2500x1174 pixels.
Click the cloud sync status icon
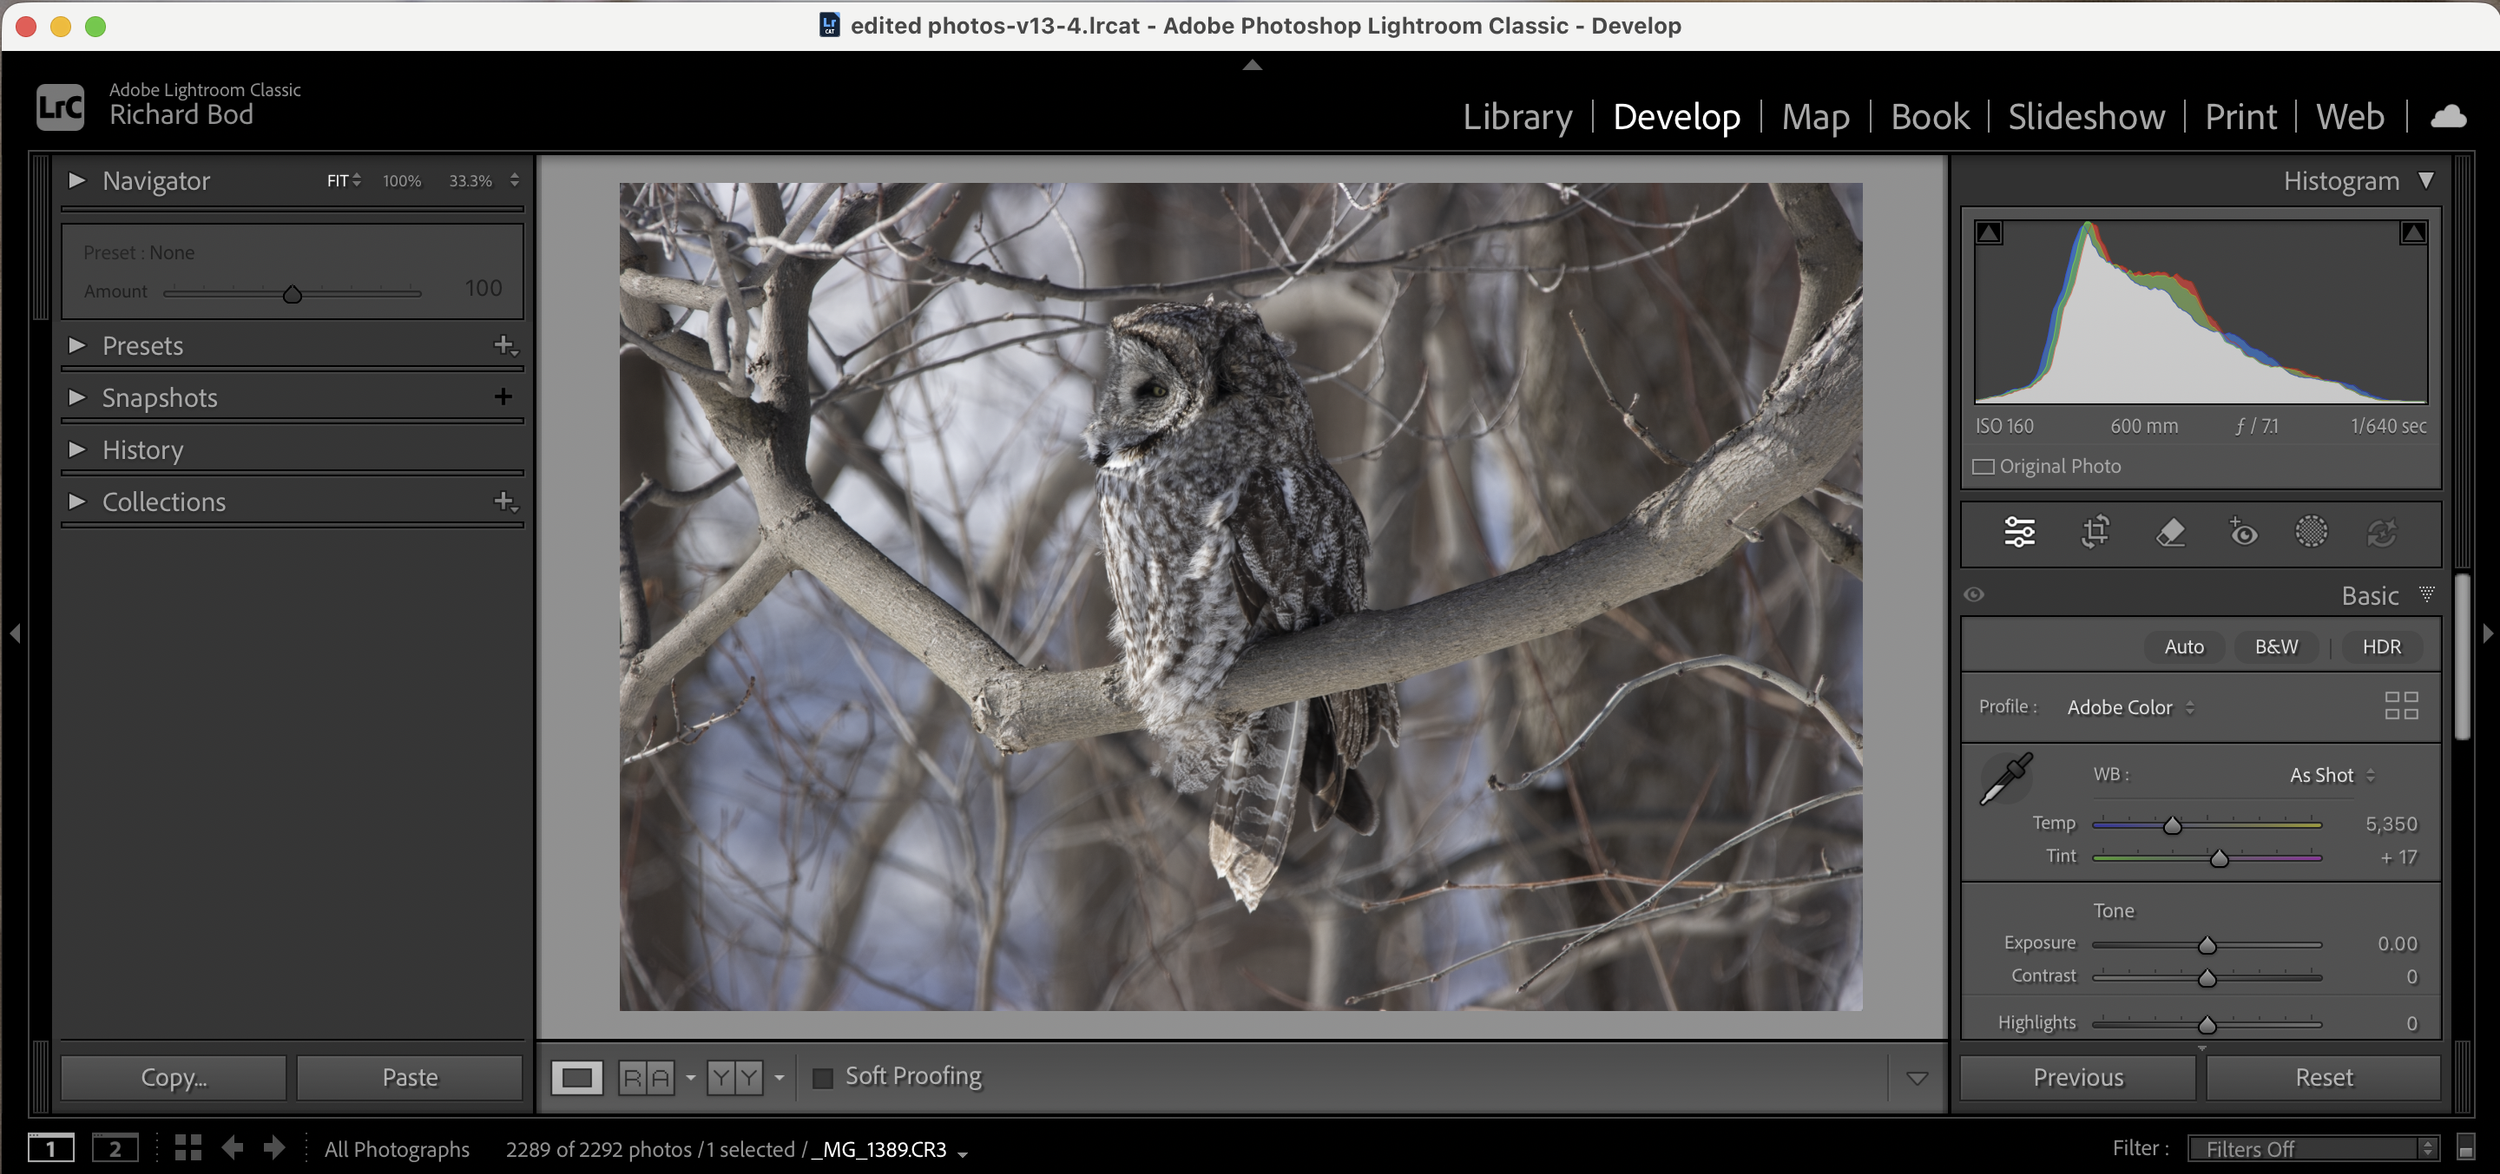click(x=2448, y=117)
